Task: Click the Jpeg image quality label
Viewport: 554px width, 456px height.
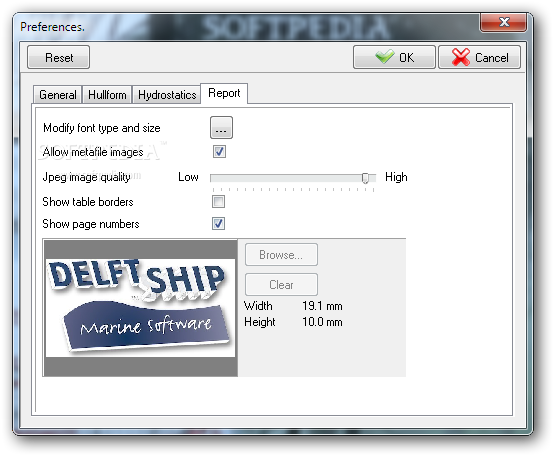Action: tap(87, 177)
